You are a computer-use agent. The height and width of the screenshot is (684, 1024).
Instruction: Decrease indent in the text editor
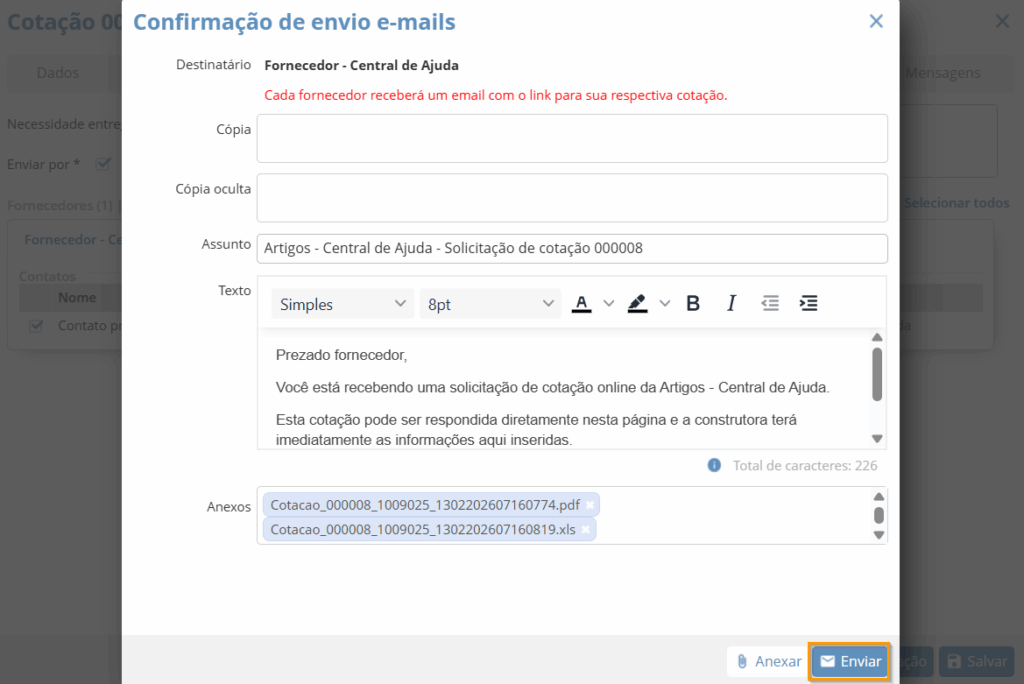pyautogui.click(x=770, y=304)
